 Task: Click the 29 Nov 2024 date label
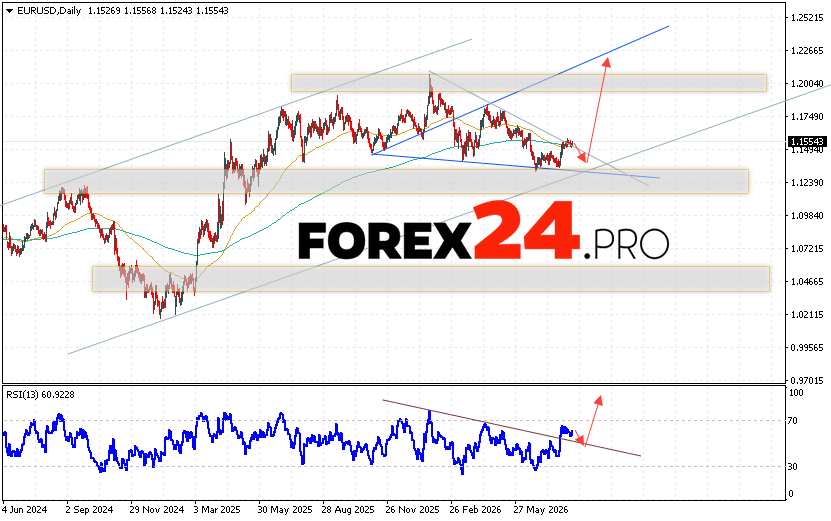click(x=156, y=510)
